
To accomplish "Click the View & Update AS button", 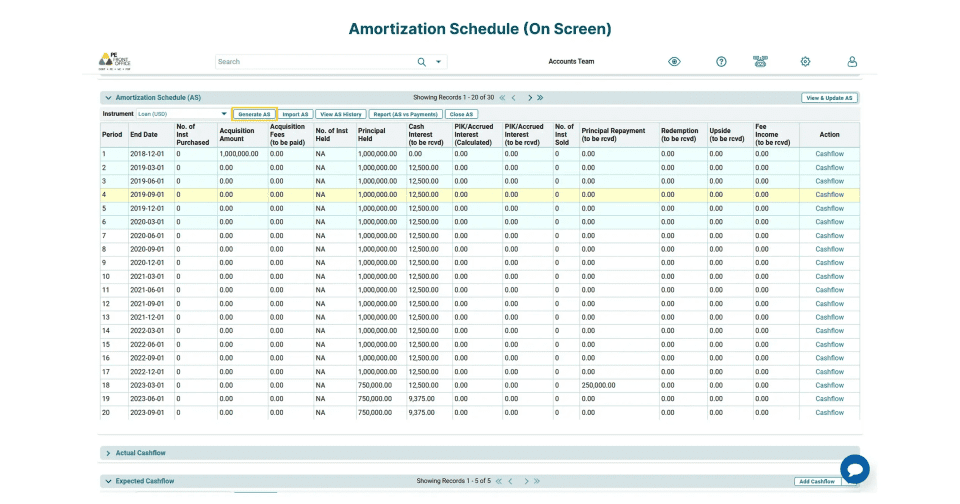I will [829, 98].
